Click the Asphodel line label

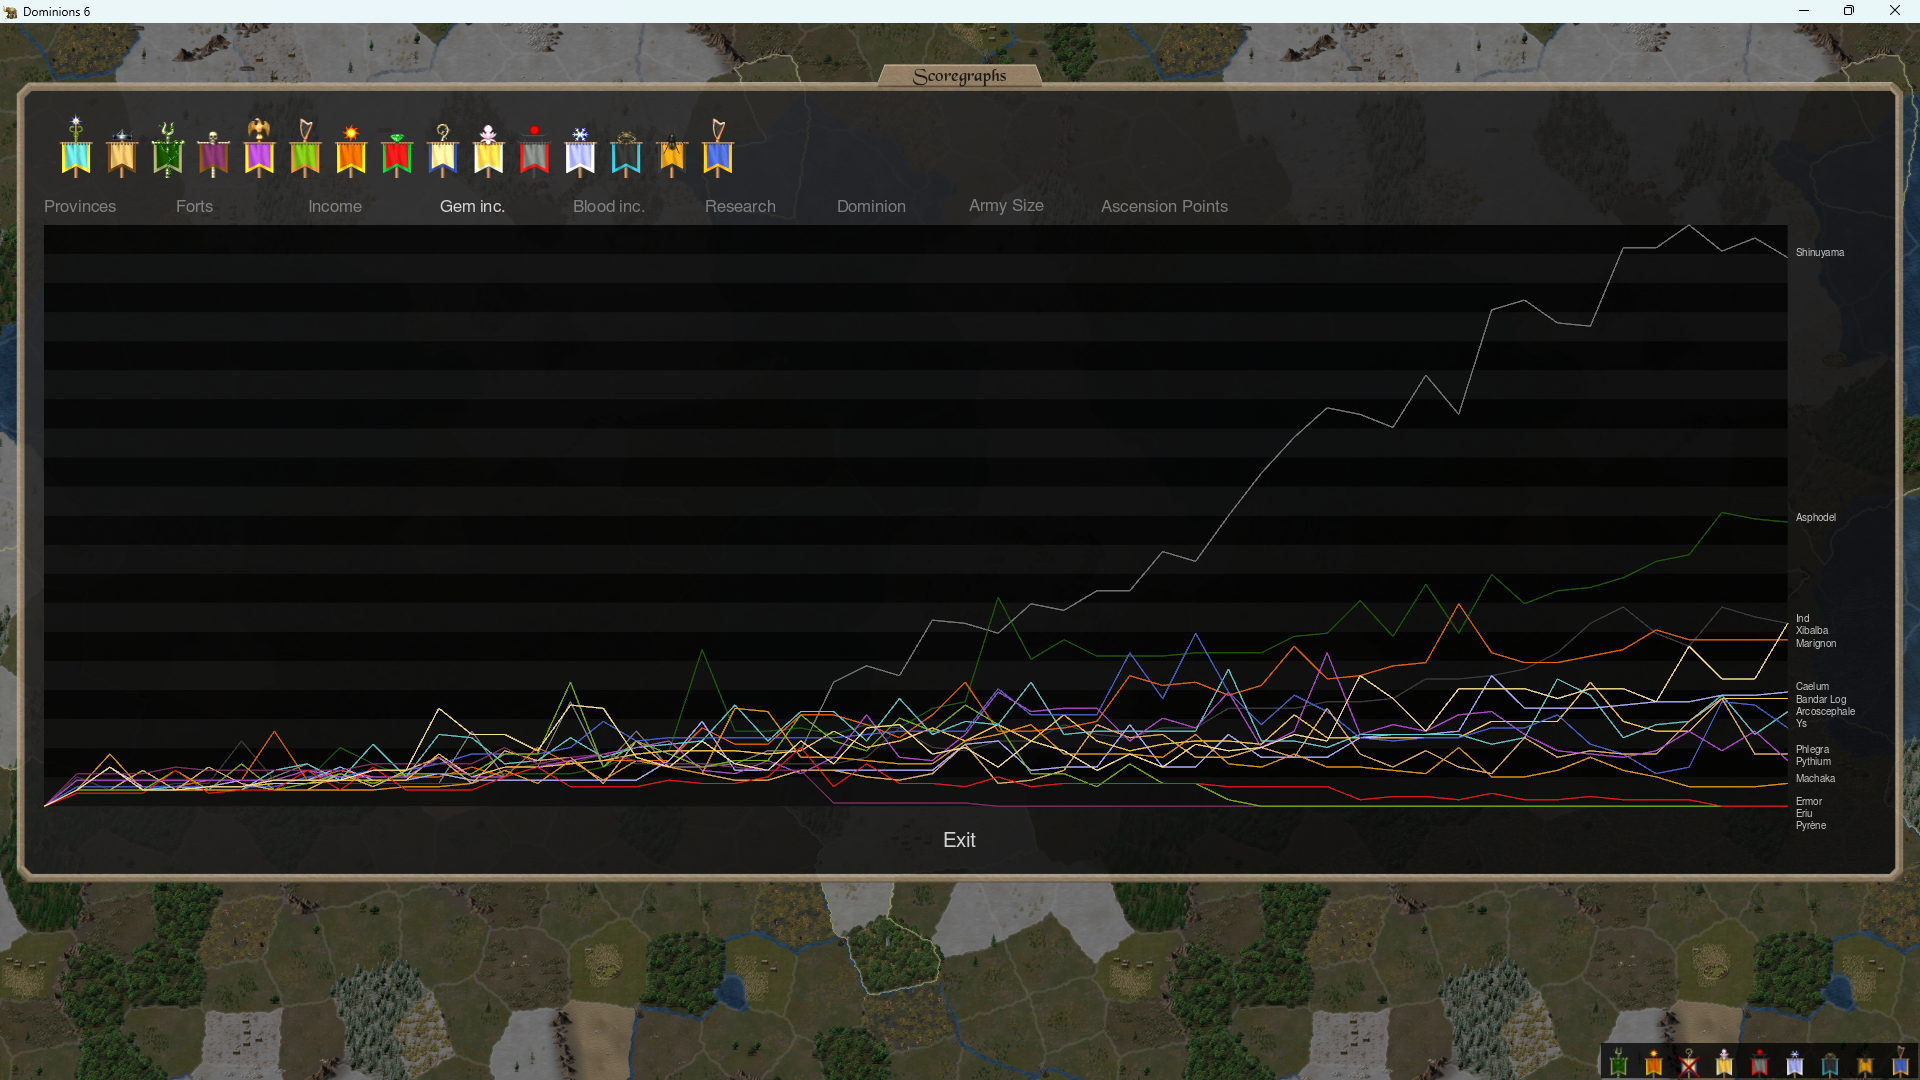click(1815, 518)
